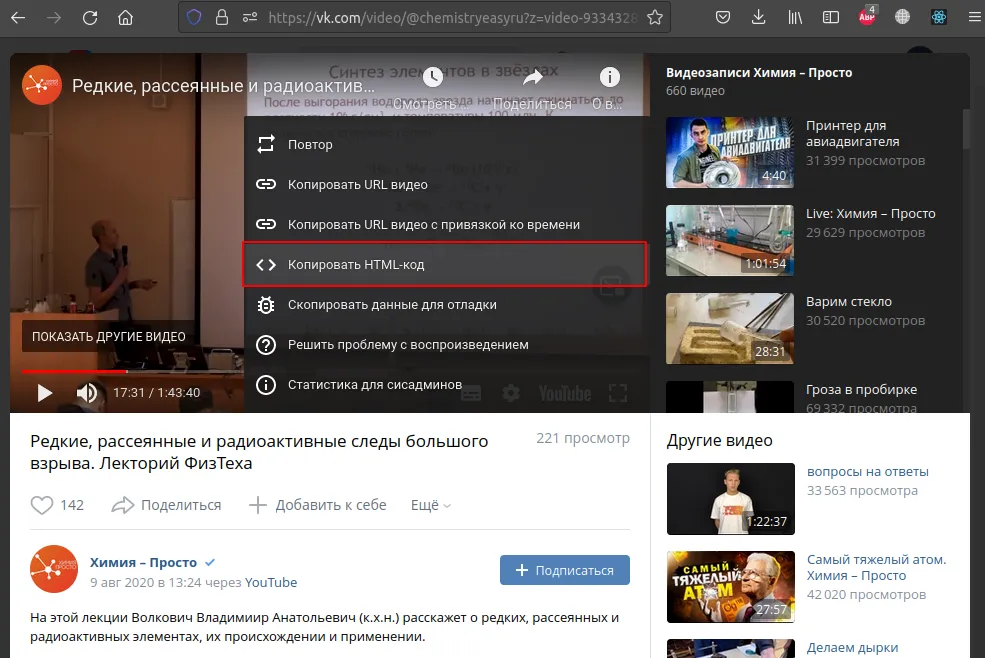Image resolution: width=985 pixels, height=658 pixels.
Task: Go back with the browser back arrow
Action: [x=18, y=18]
